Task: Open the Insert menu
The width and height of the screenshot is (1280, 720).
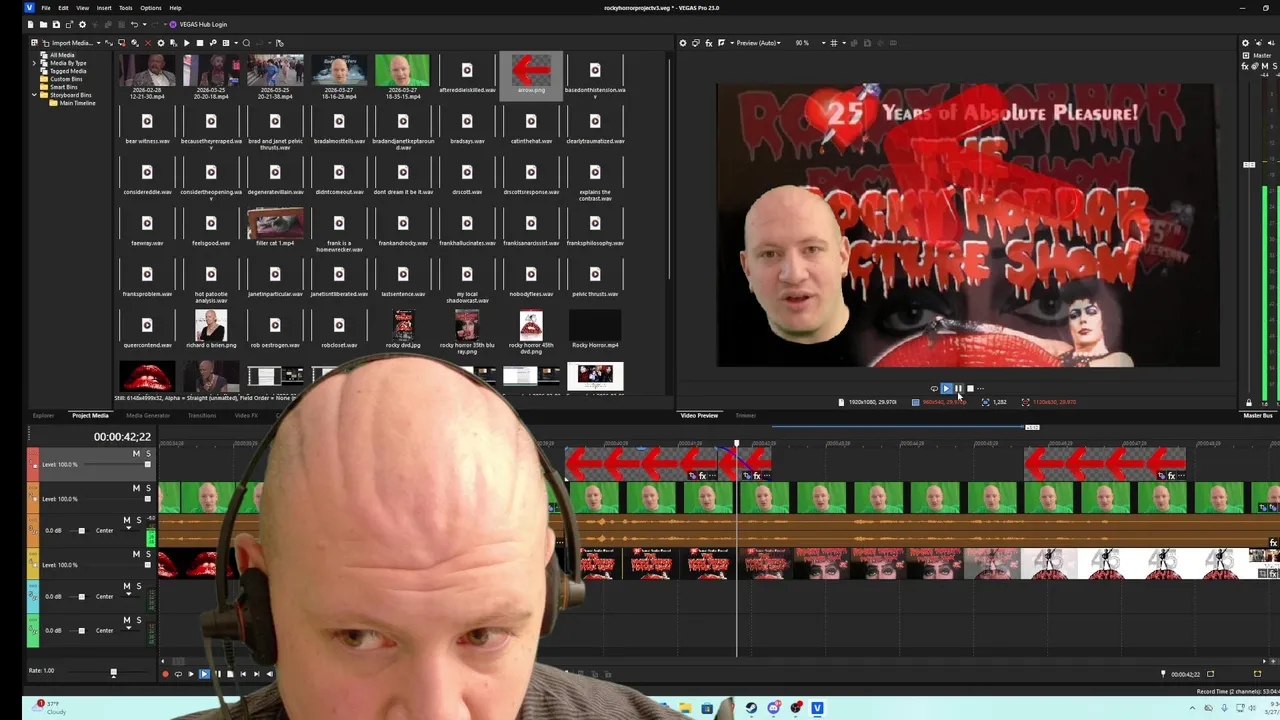Action: tap(104, 8)
